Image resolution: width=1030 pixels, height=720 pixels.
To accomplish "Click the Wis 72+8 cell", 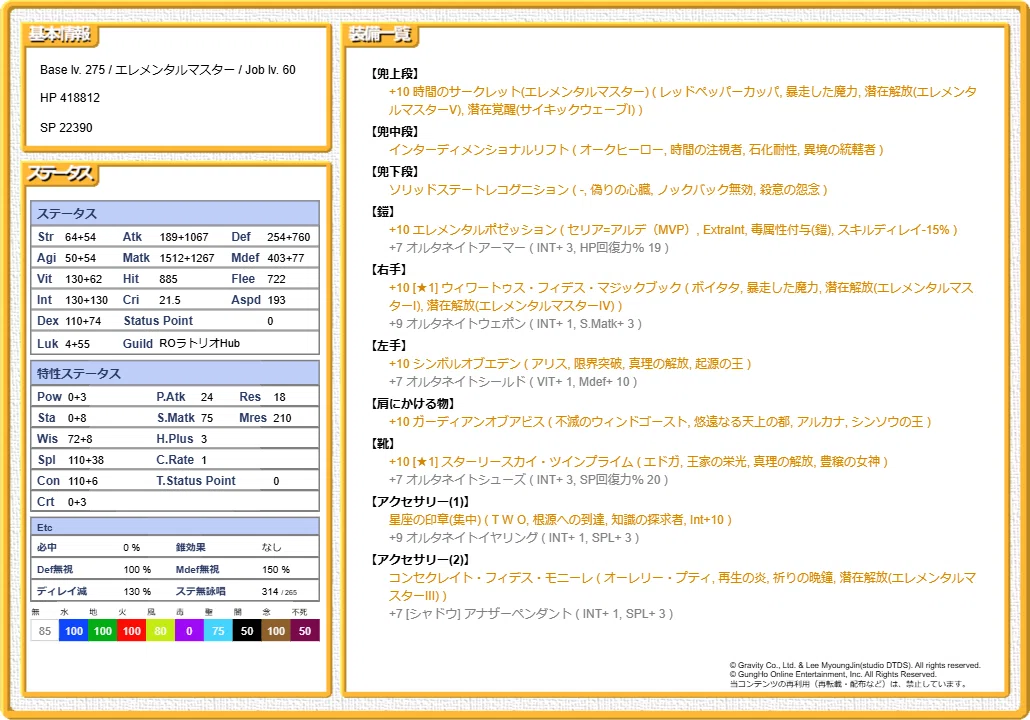I will (64, 439).
